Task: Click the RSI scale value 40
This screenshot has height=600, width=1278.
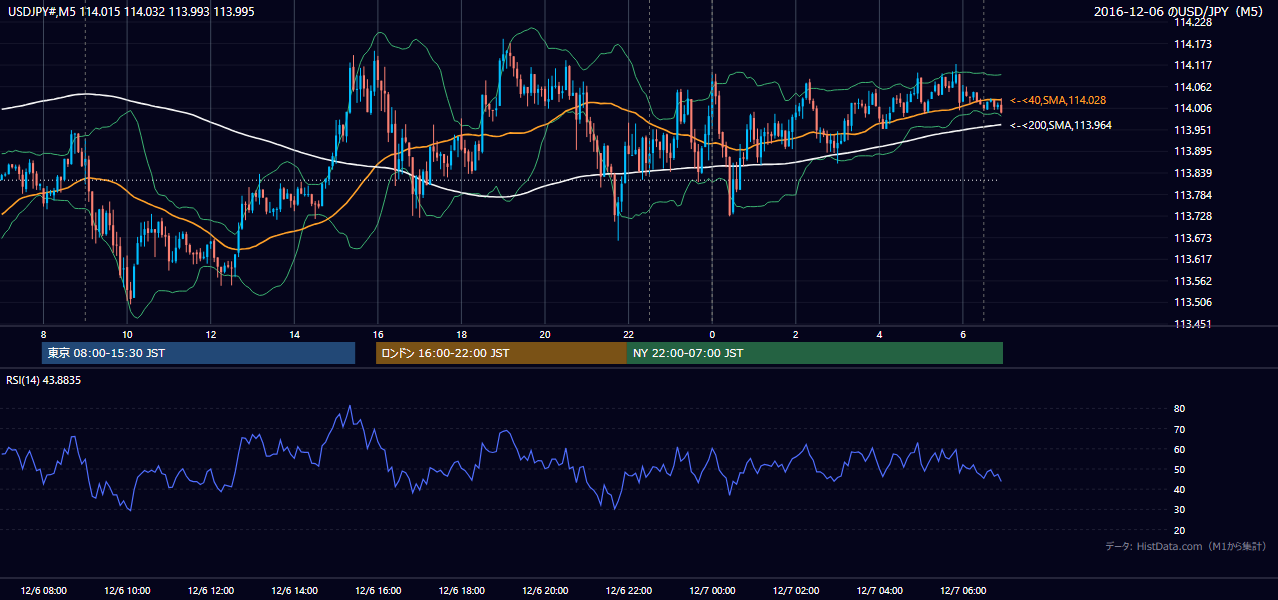Action: click(1179, 489)
